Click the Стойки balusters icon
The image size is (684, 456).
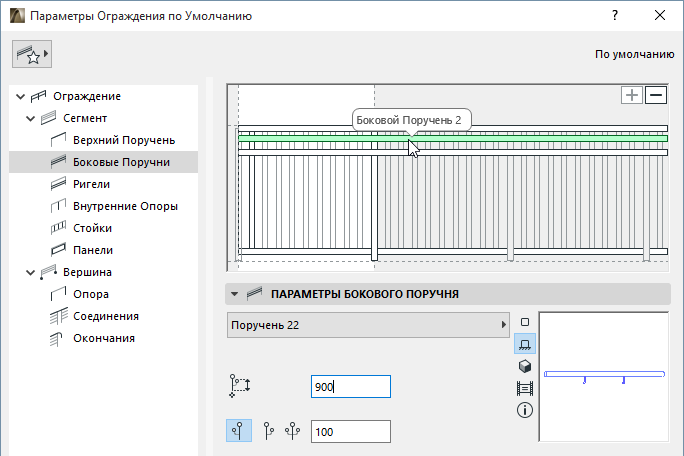coord(58,228)
